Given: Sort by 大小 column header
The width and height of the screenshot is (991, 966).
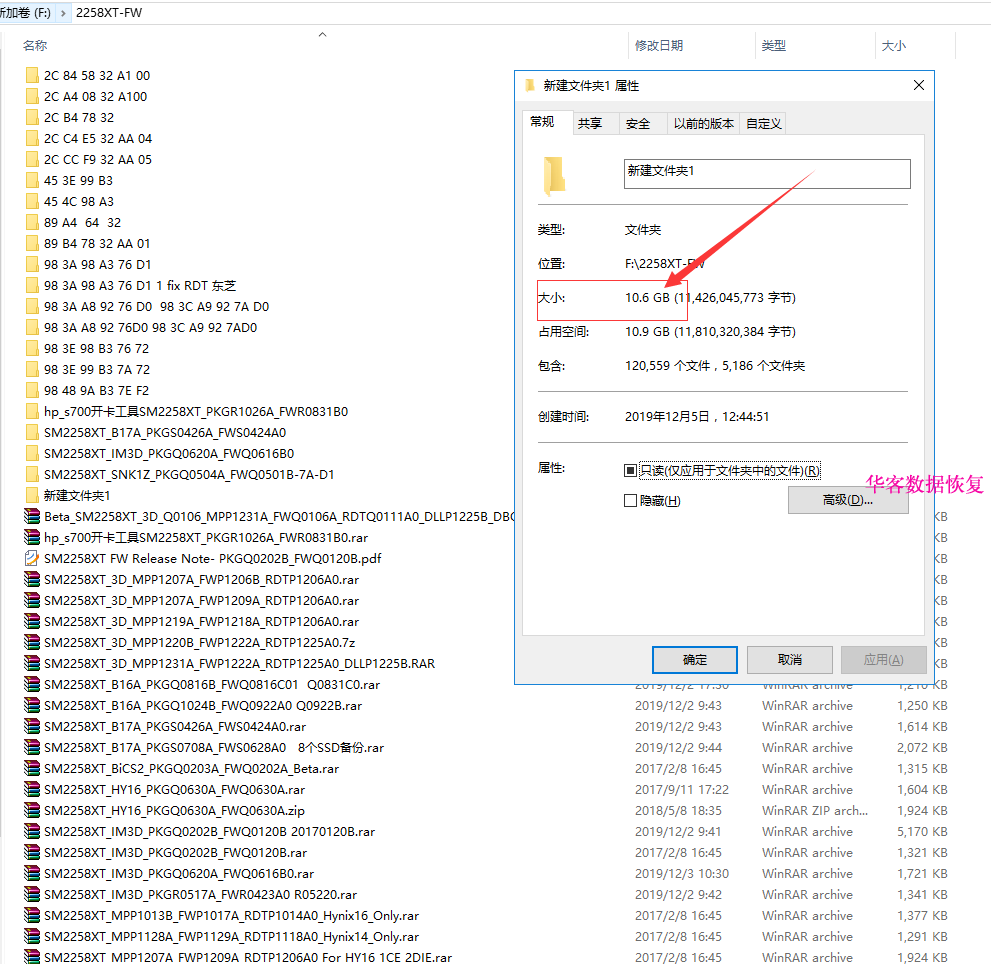Looking at the screenshot, I should [894, 46].
